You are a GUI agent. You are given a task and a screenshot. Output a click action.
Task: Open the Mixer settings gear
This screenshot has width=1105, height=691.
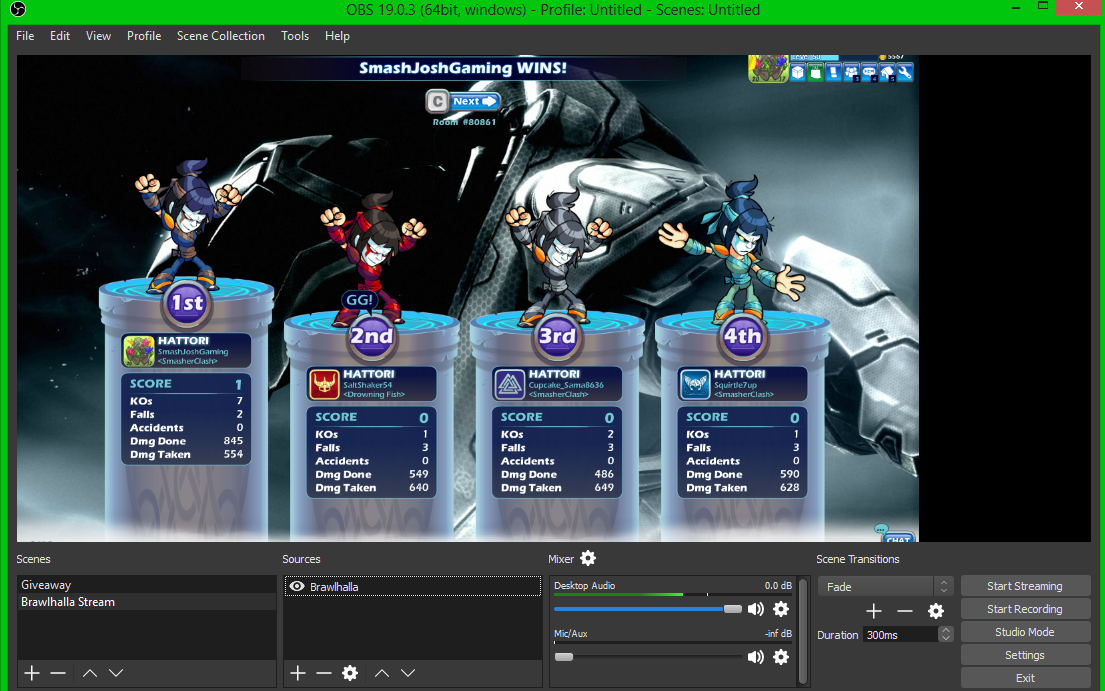[588, 559]
